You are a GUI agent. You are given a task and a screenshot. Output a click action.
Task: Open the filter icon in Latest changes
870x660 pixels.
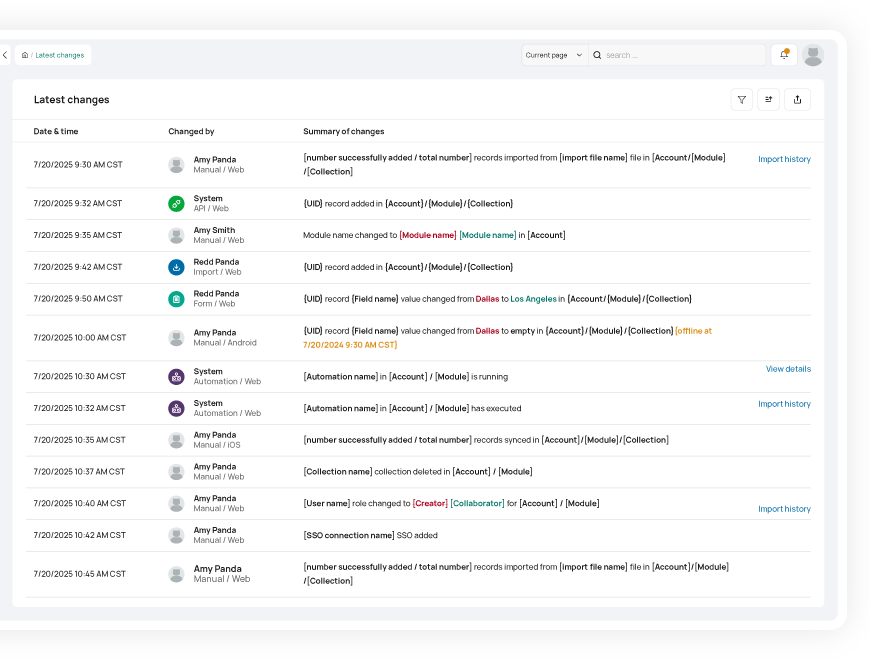pos(741,99)
